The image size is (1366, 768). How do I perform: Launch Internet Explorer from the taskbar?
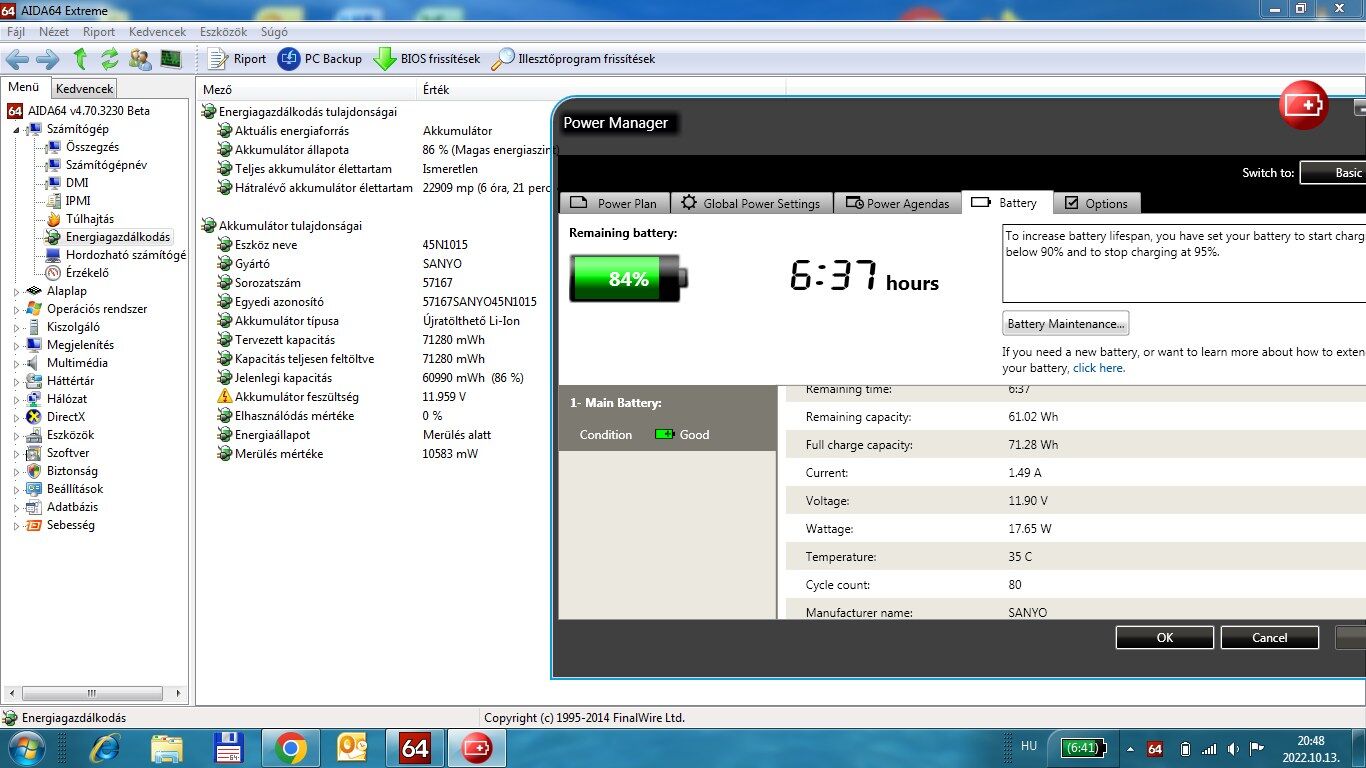click(105, 748)
